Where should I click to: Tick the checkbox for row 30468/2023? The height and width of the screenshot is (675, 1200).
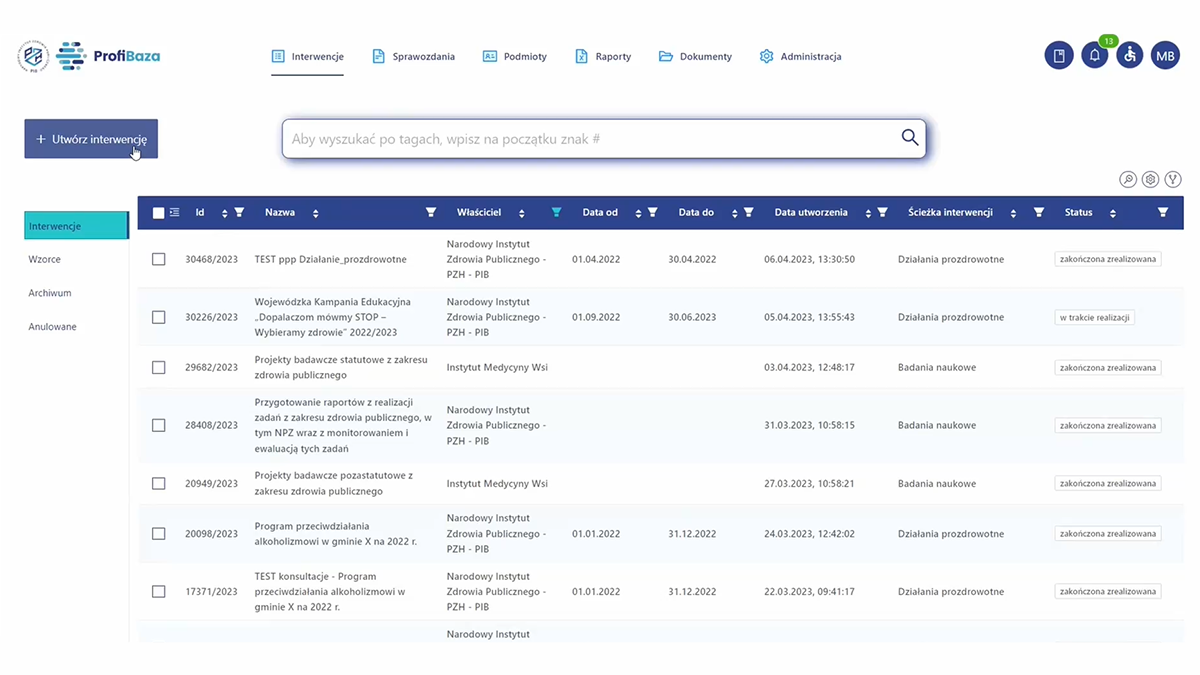(x=159, y=259)
